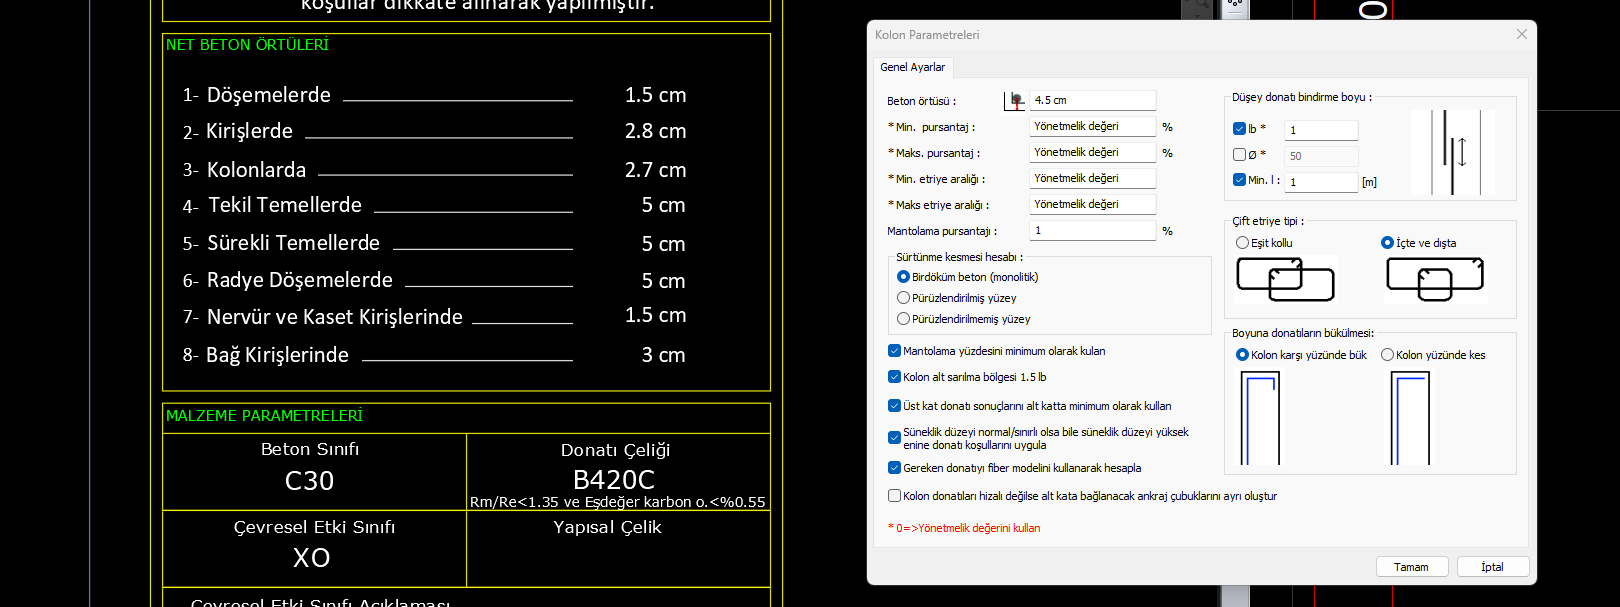Close the Kolon Parametreleri dialog with X
Image resolution: width=1620 pixels, height=607 pixels.
pos(1521,34)
